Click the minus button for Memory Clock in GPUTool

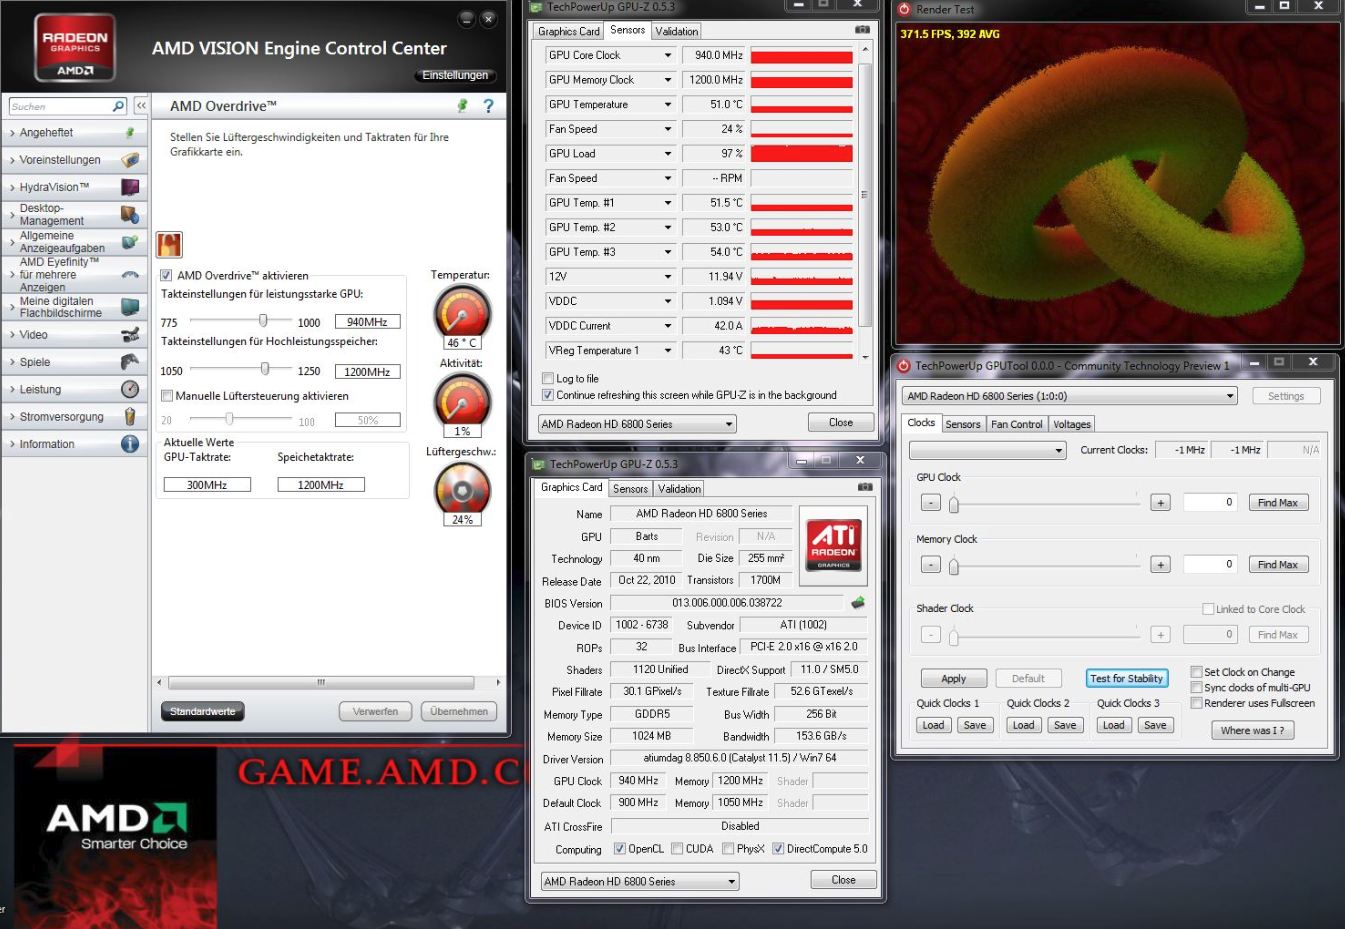pyautogui.click(x=930, y=564)
